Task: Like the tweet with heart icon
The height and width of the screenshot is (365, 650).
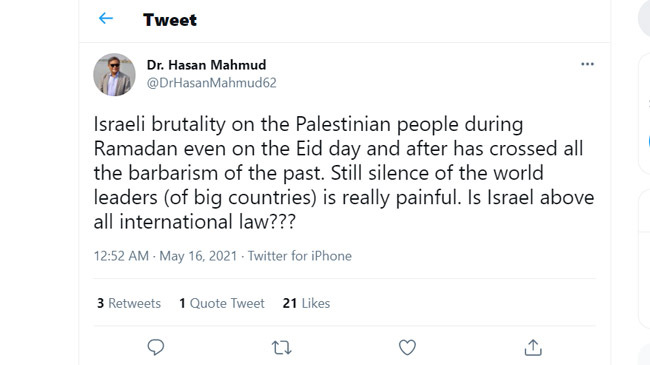Action: (407, 348)
